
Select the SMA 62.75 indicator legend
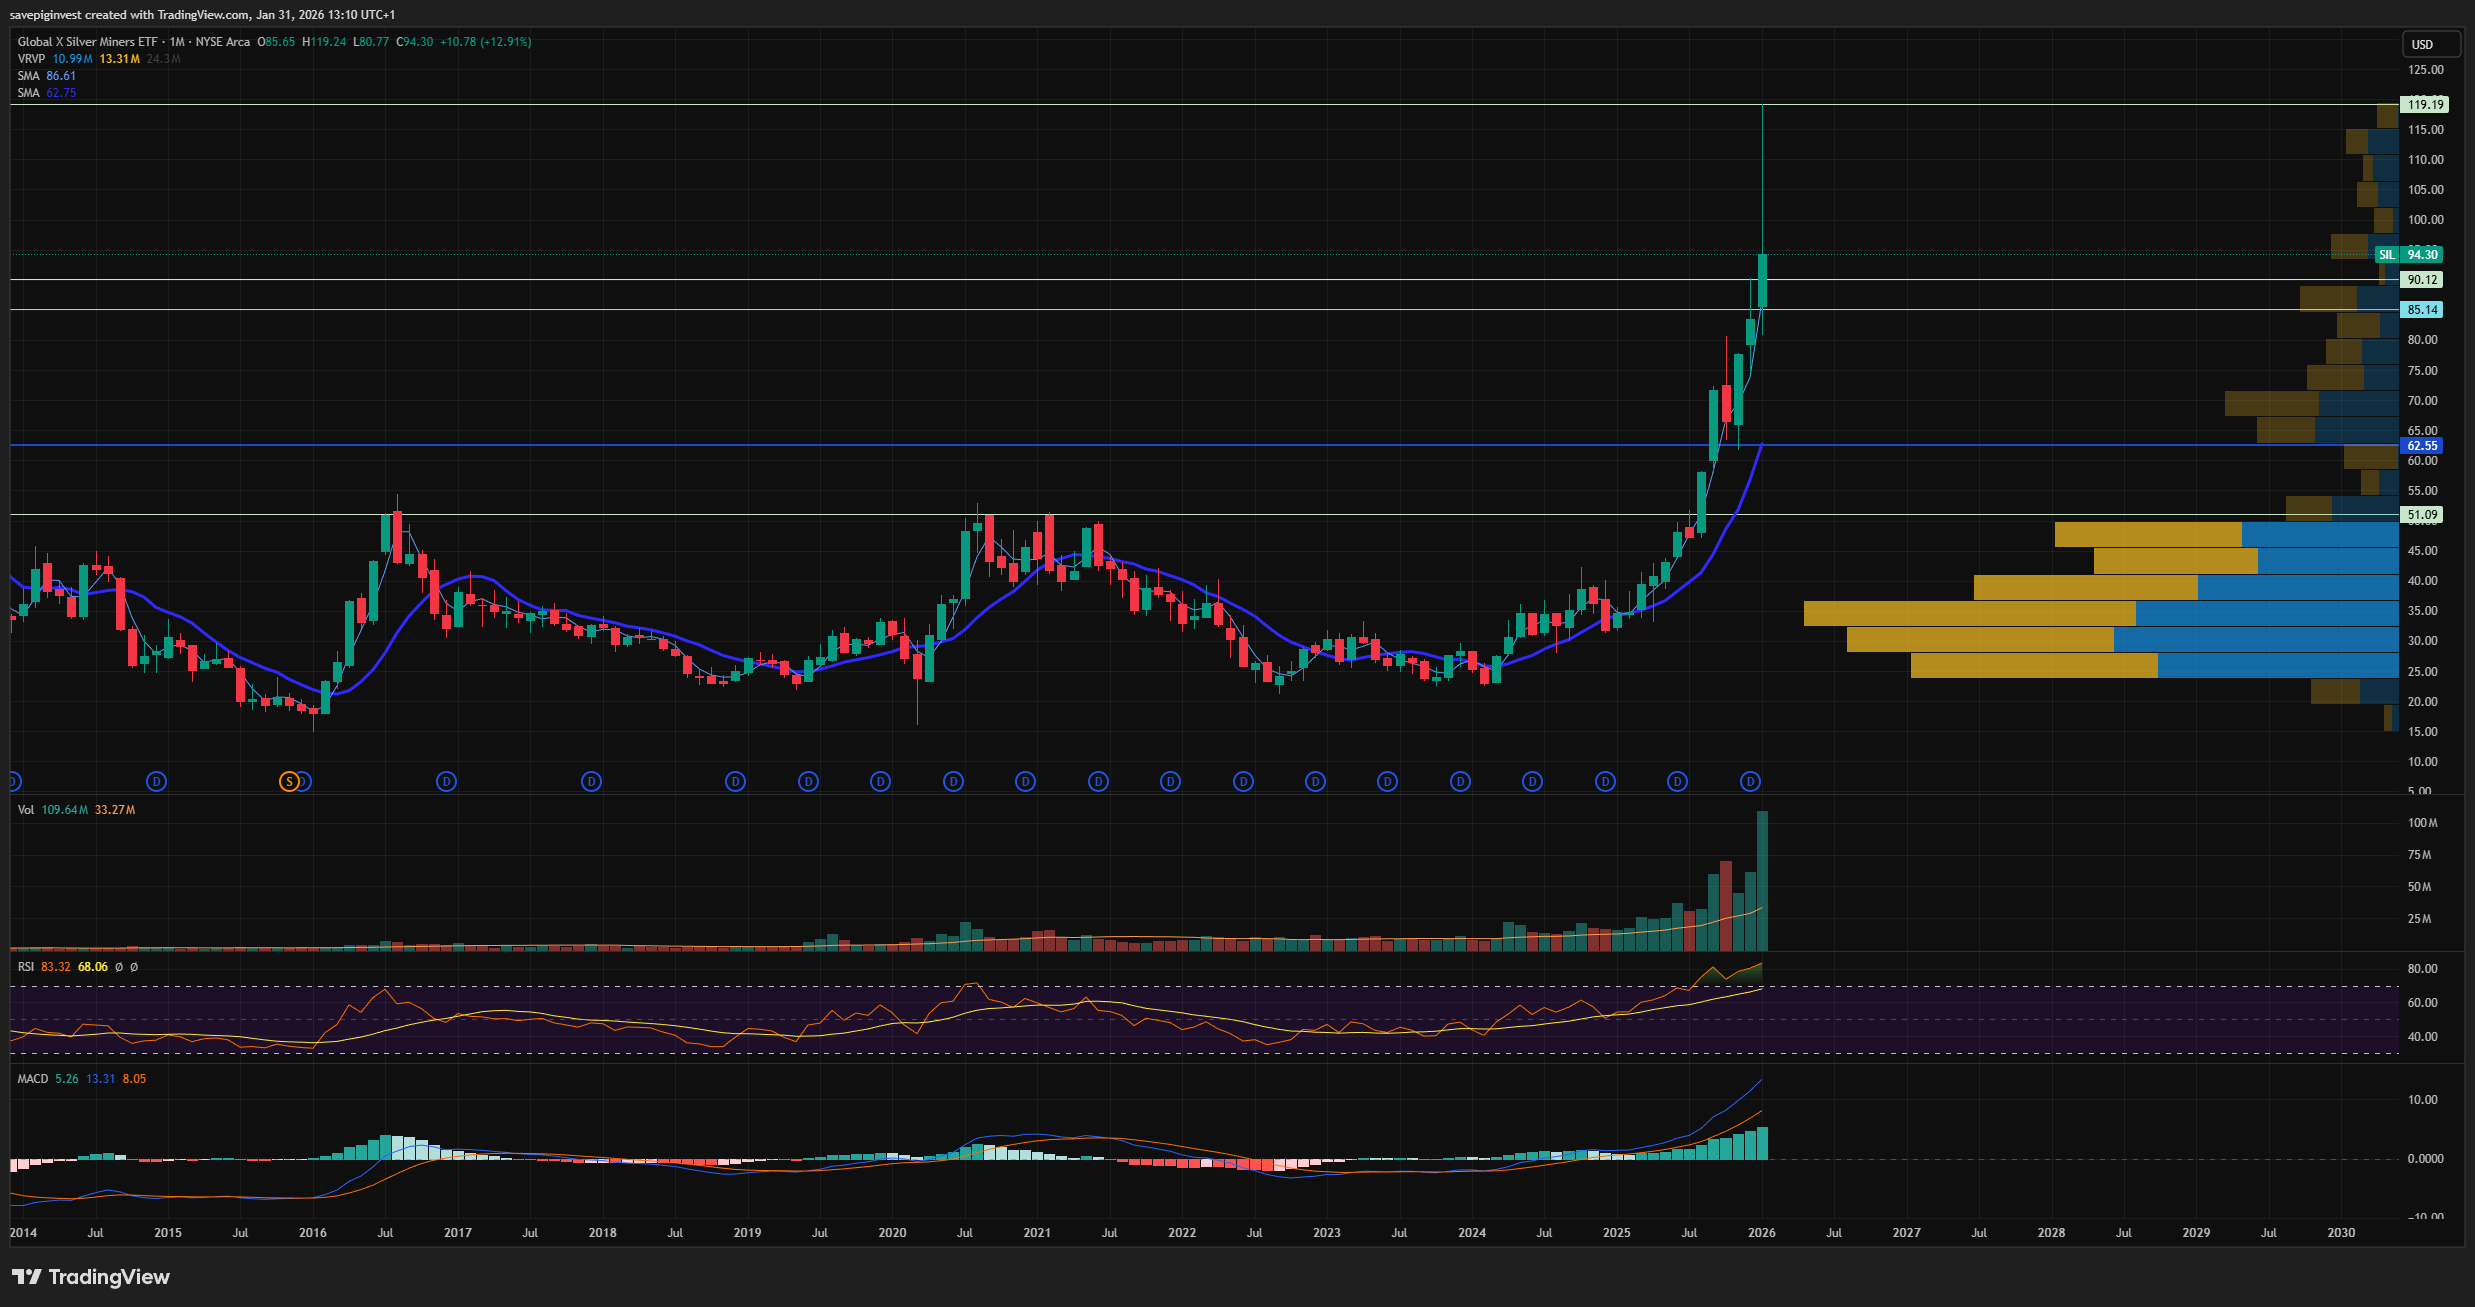click(28, 93)
